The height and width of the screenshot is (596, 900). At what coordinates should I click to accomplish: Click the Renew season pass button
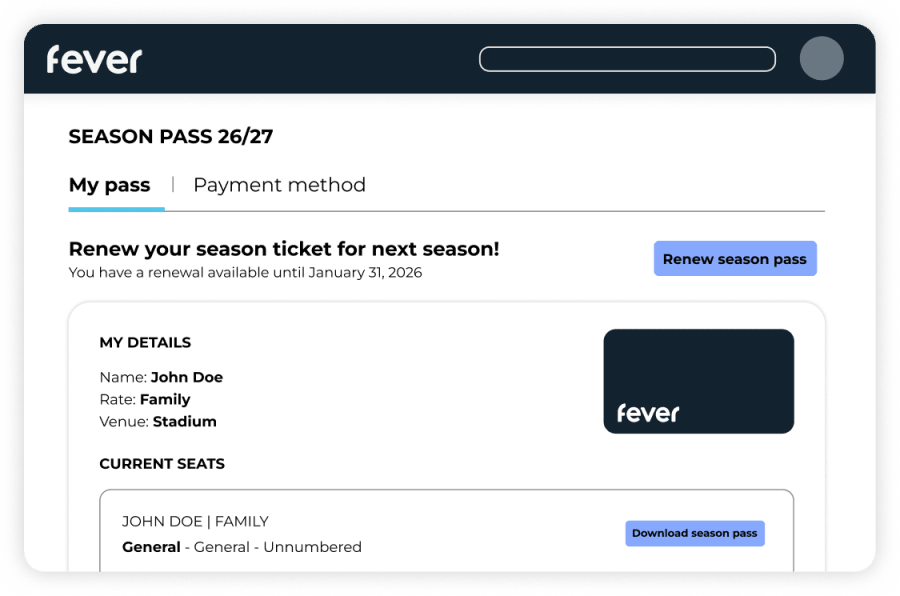pyautogui.click(x=735, y=258)
